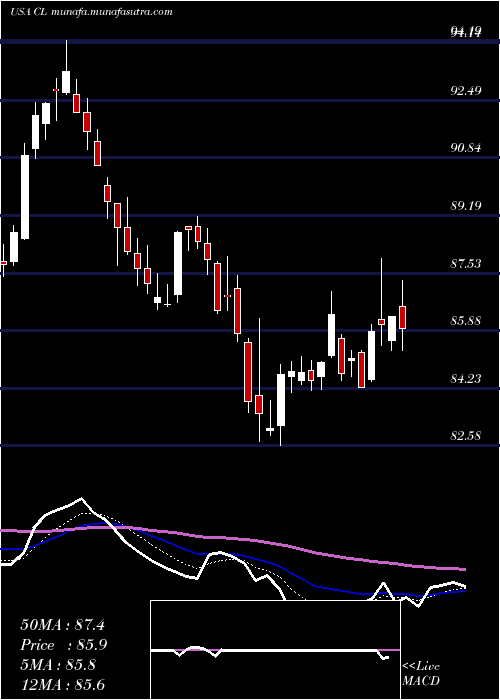Click the Live MACD inset chart
This screenshot has height=700, width=500.
click(x=275, y=650)
